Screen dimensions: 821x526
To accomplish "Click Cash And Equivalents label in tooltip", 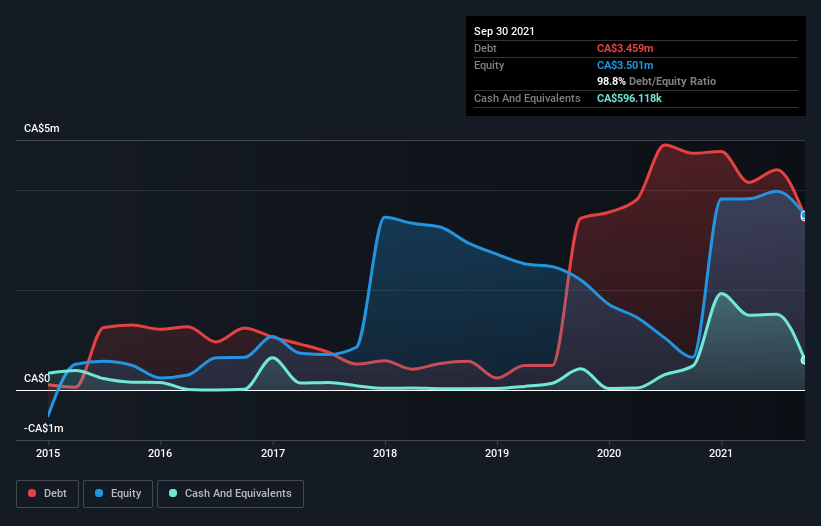I will [527, 98].
